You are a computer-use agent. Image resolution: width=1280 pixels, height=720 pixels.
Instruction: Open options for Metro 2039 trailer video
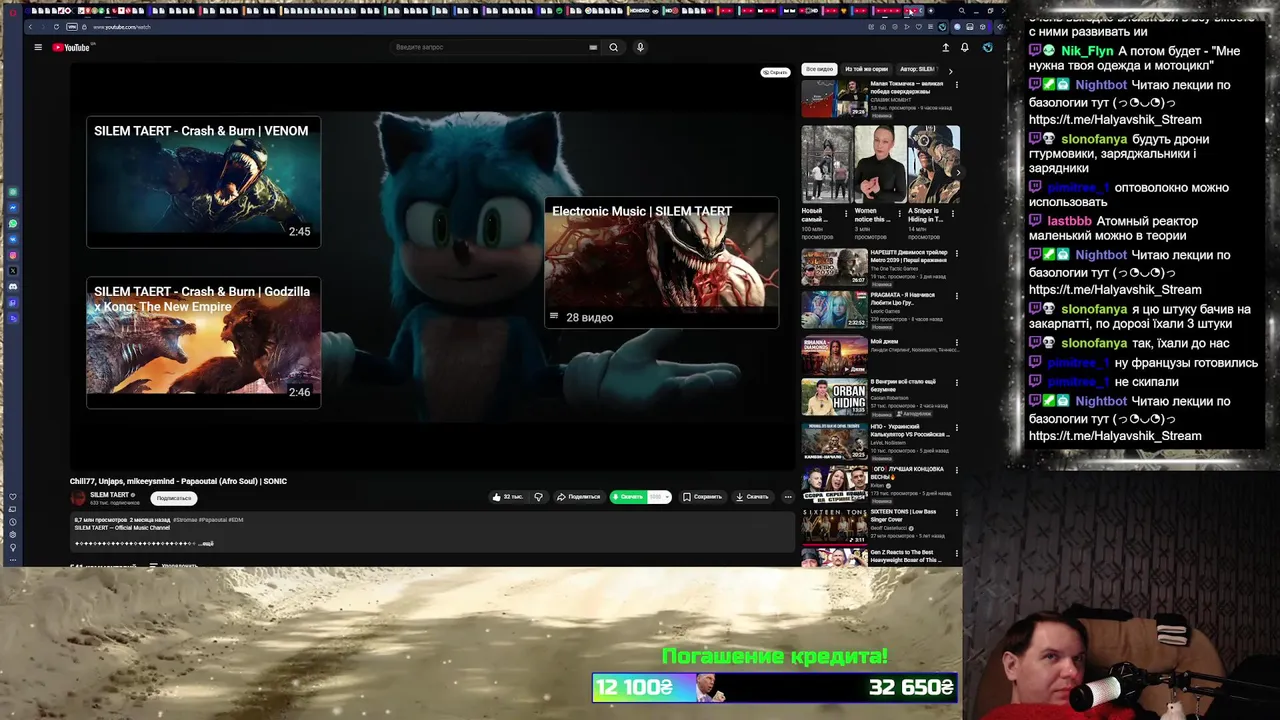956,254
